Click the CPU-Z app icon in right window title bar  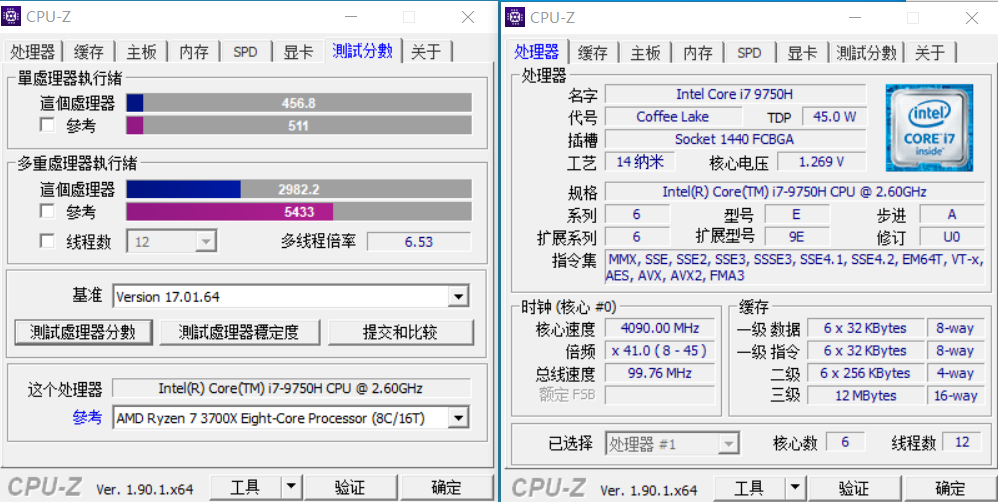[516, 17]
